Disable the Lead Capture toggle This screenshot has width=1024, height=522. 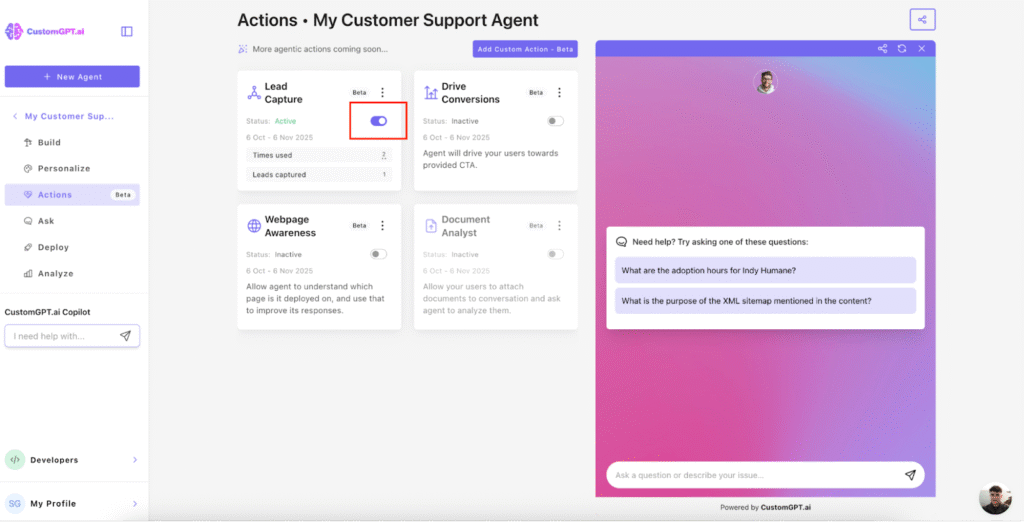click(x=379, y=121)
